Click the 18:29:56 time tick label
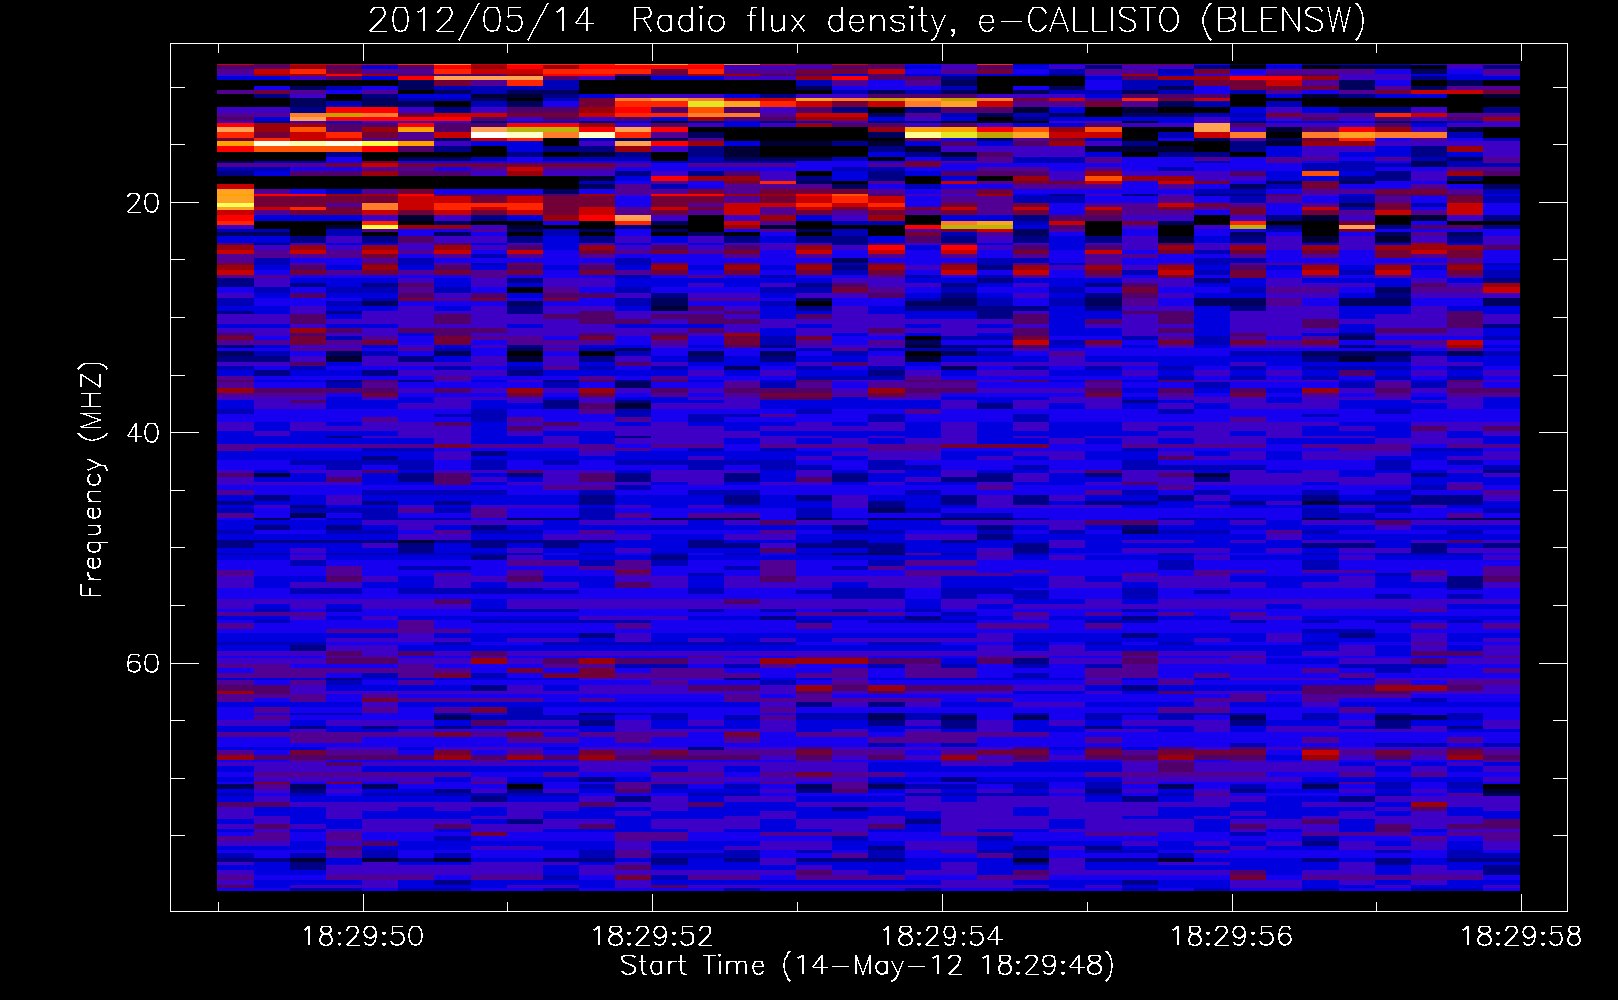1618x1000 pixels. pyautogui.click(x=1231, y=937)
